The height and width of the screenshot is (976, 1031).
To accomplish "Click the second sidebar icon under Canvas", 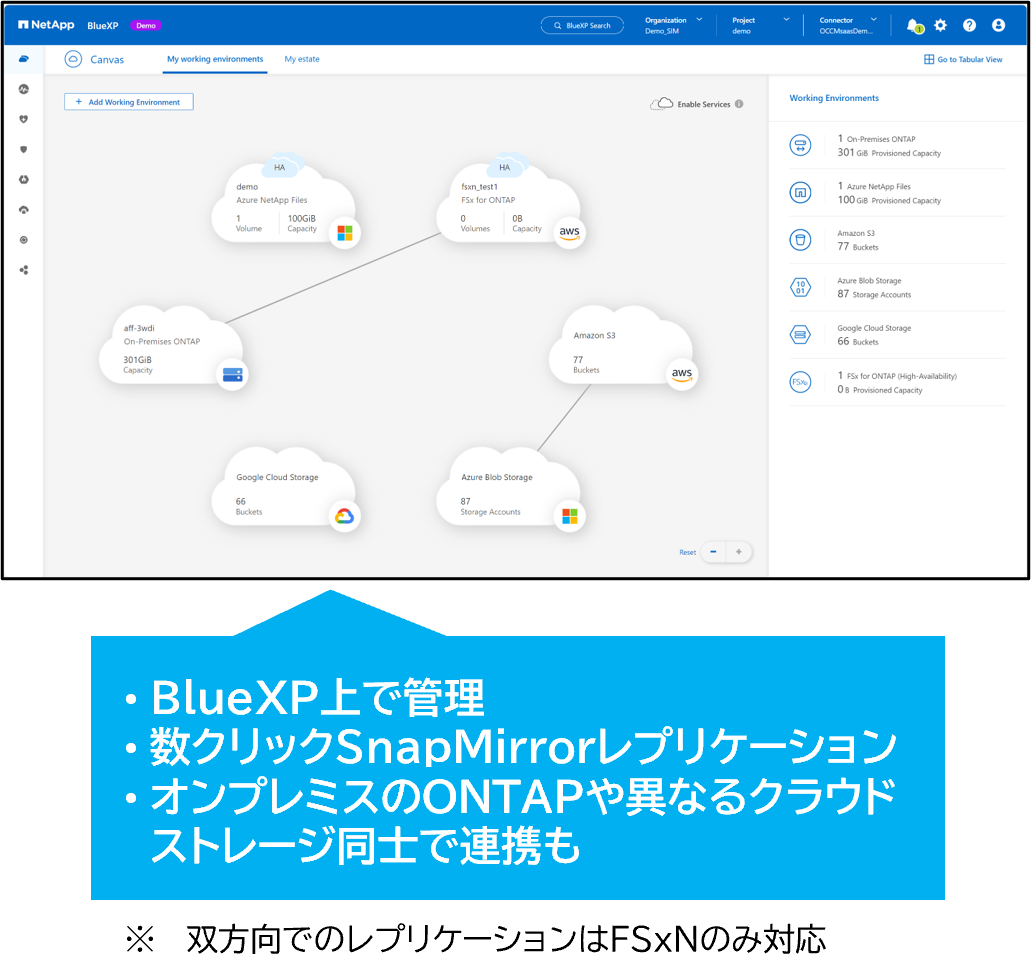I will coord(24,89).
